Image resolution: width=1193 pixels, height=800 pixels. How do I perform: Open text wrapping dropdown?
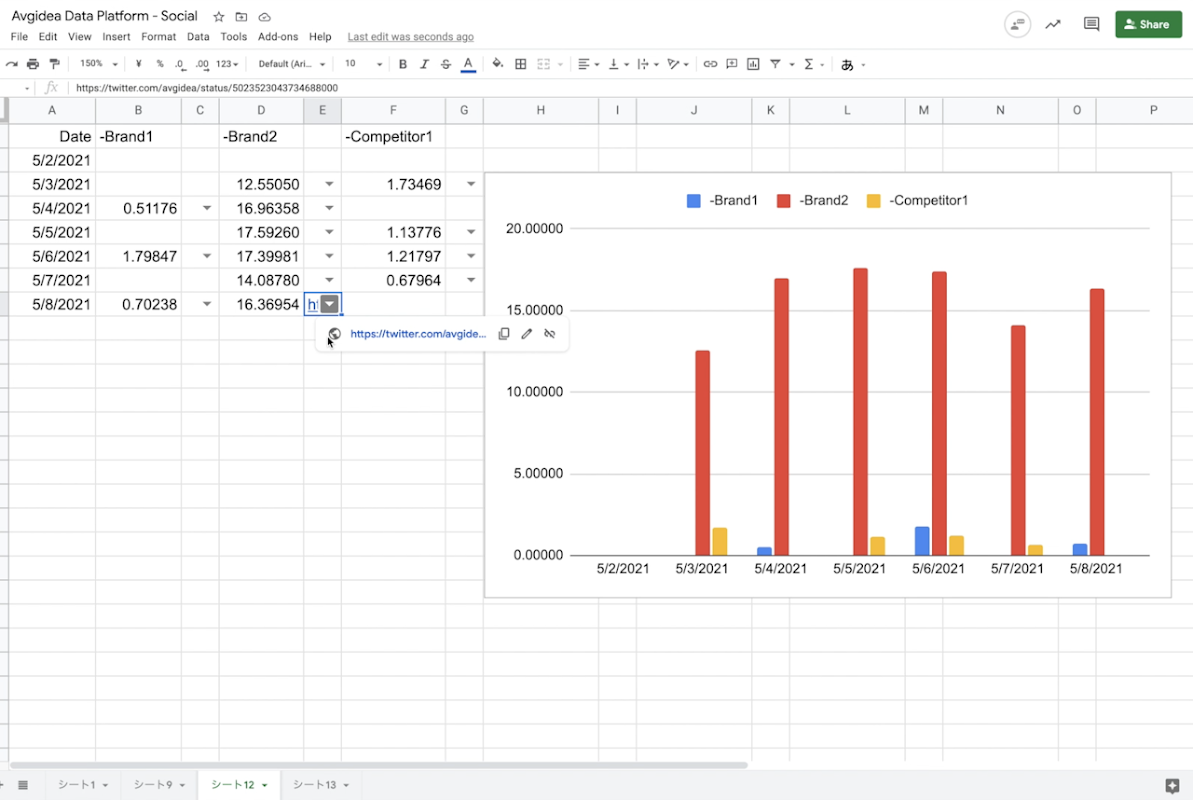click(x=648, y=64)
